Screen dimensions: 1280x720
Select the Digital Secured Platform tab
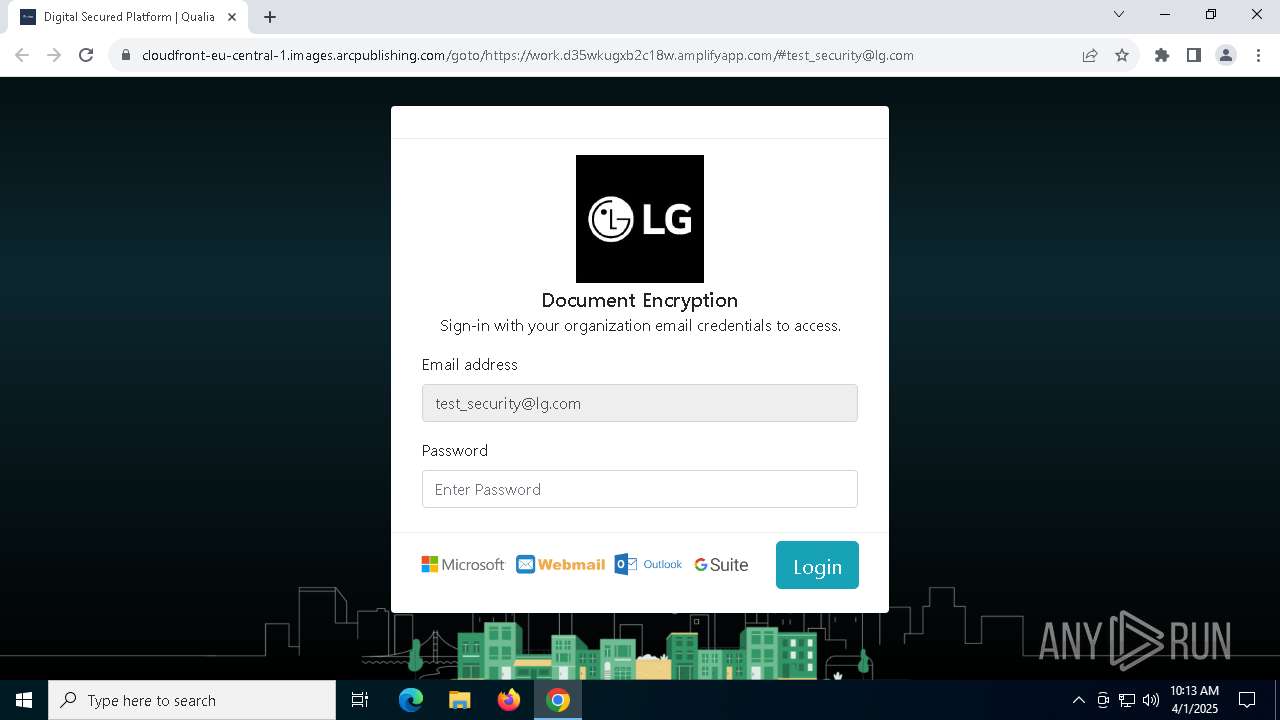point(128,17)
